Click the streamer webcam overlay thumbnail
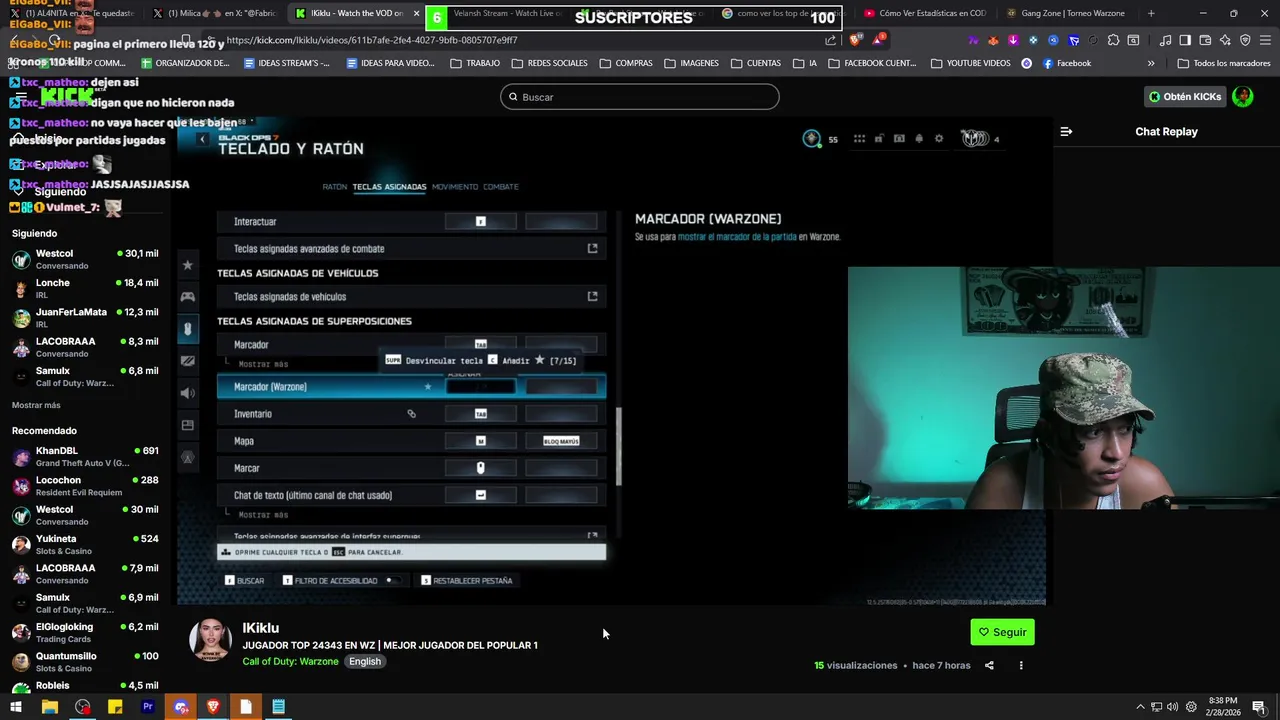This screenshot has height=720, width=1280. [1063, 388]
